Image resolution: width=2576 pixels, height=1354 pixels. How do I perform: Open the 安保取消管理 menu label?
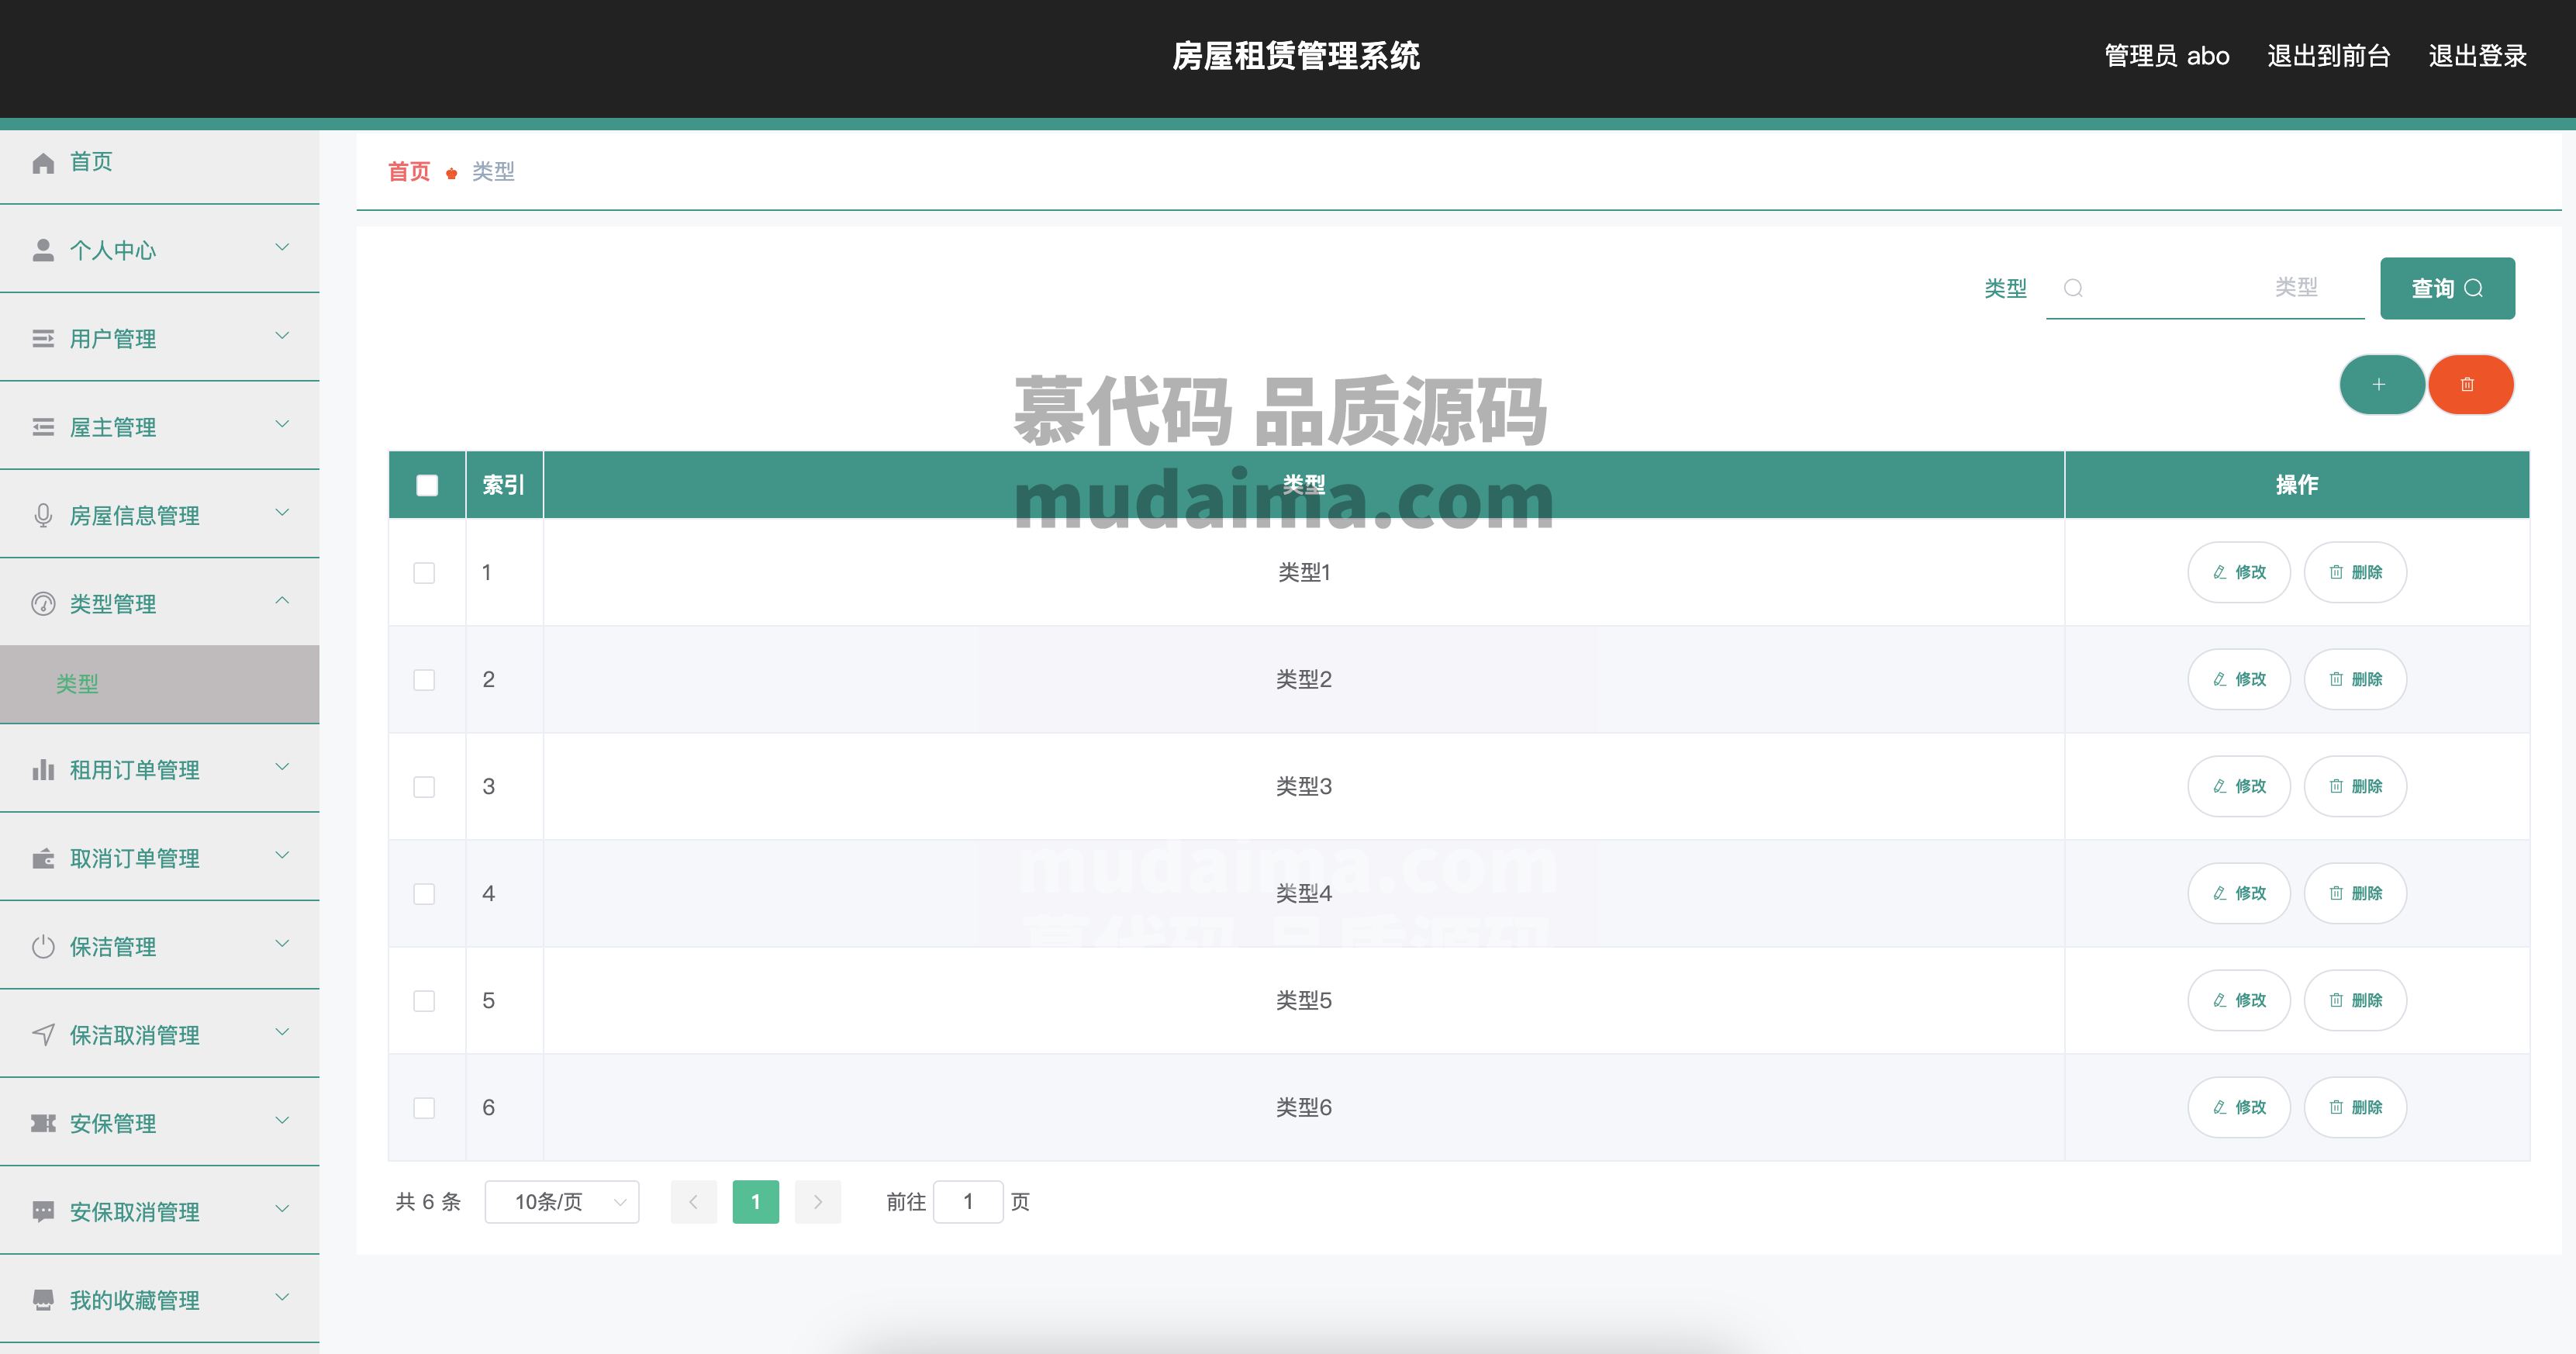point(135,1212)
